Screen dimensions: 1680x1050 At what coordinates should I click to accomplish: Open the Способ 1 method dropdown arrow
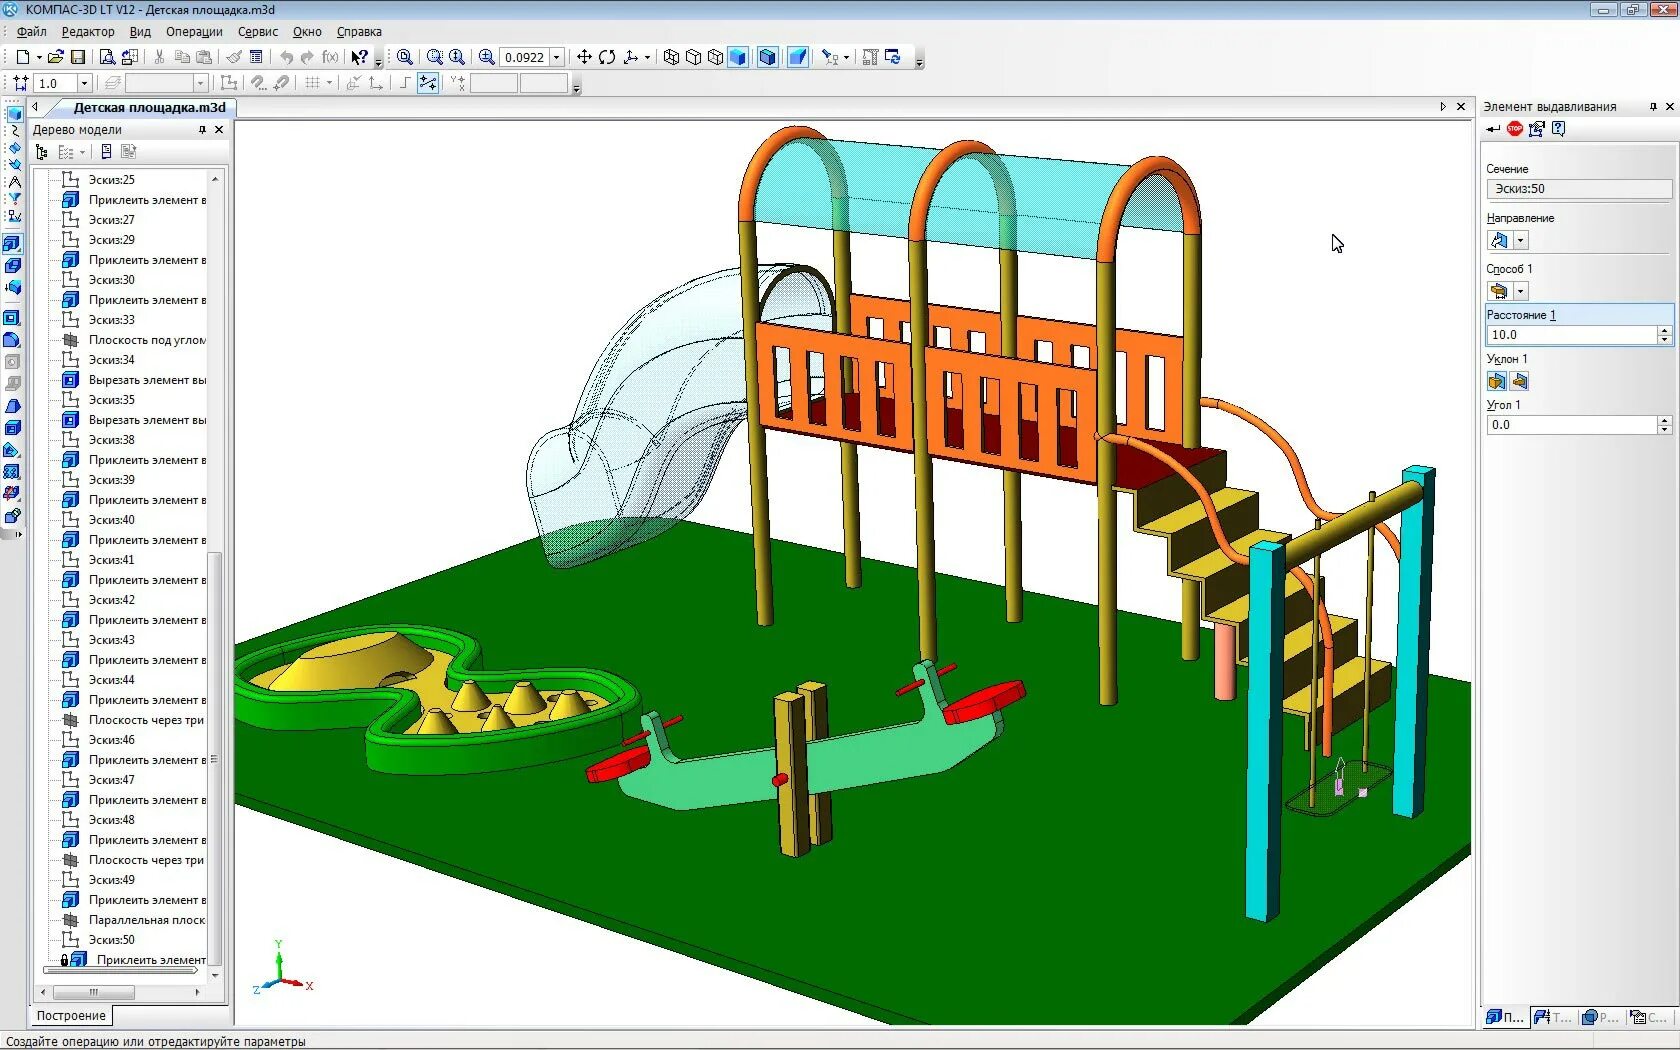pyautogui.click(x=1521, y=291)
